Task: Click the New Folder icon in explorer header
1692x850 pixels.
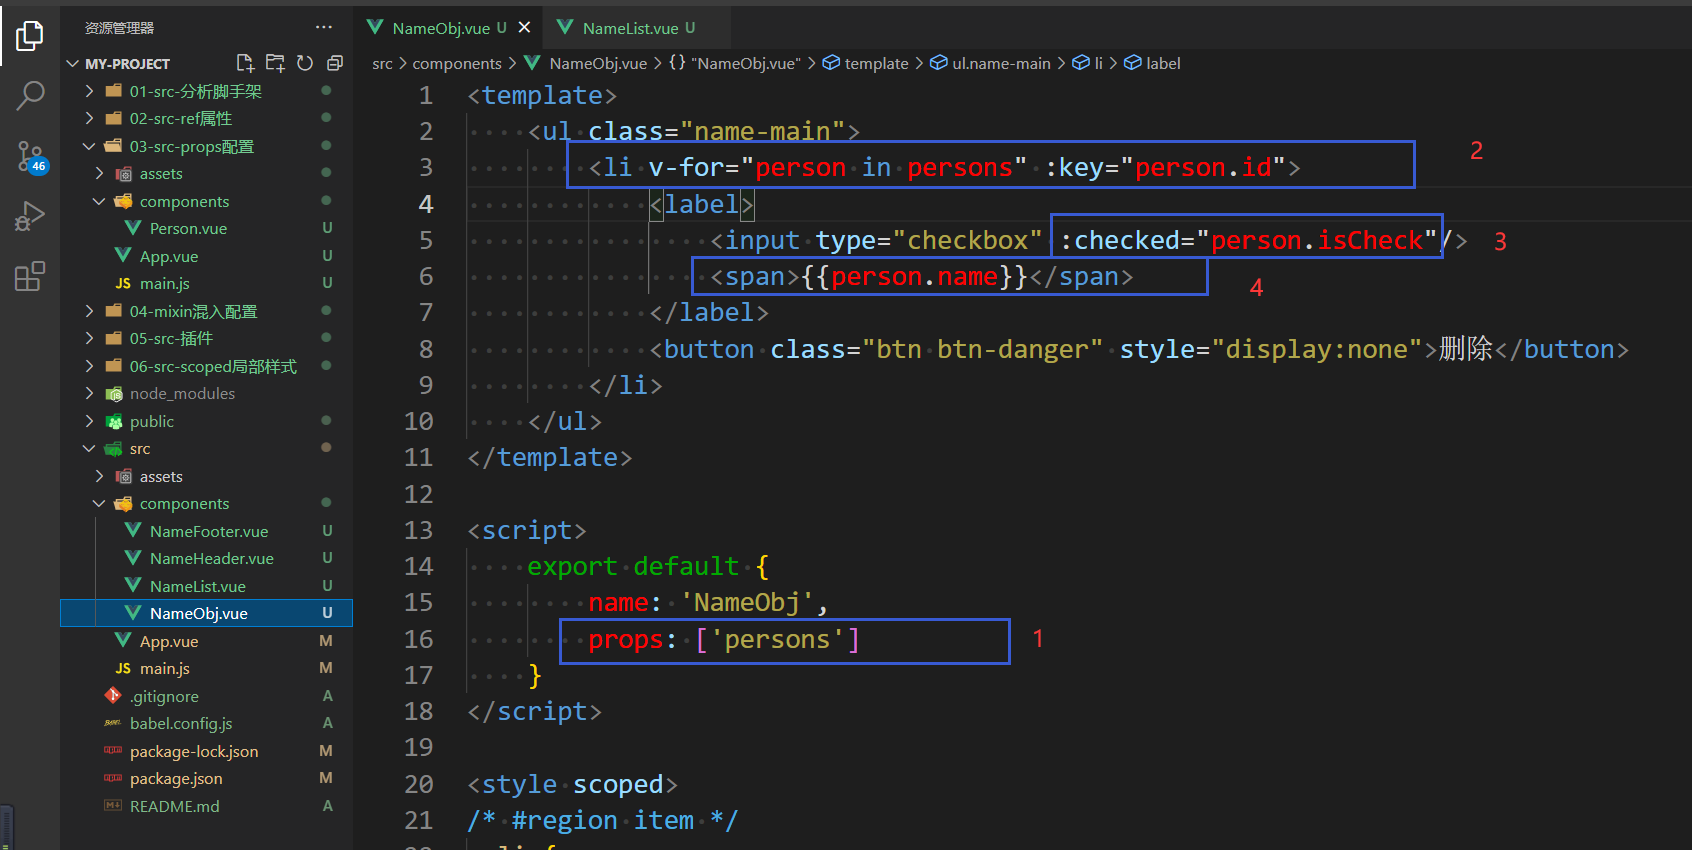Action: pyautogui.click(x=275, y=63)
